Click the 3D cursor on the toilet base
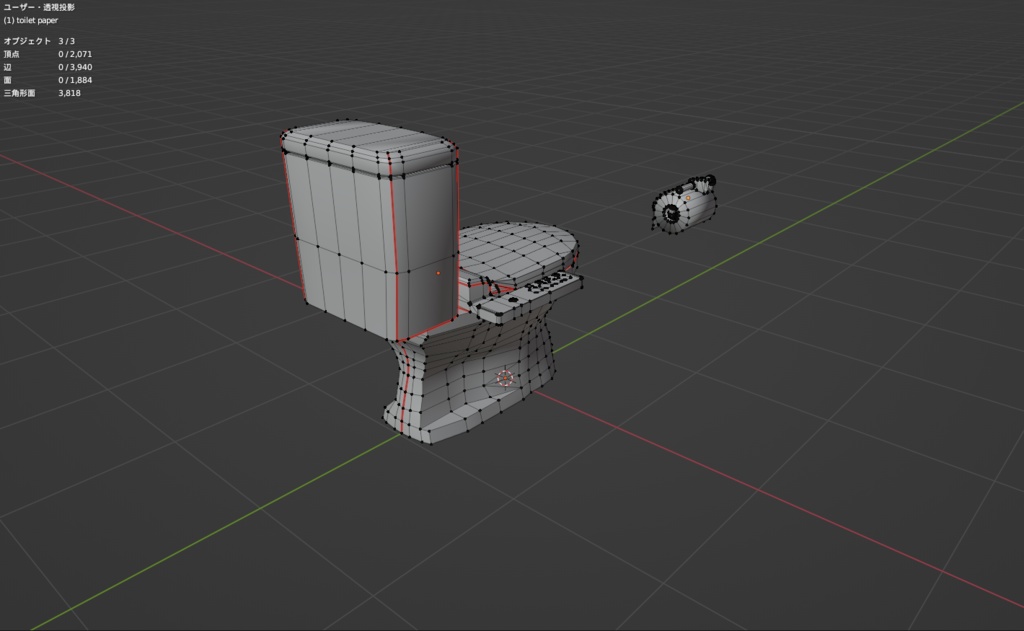The image size is (1024, 631). click(x=505, y=376)
